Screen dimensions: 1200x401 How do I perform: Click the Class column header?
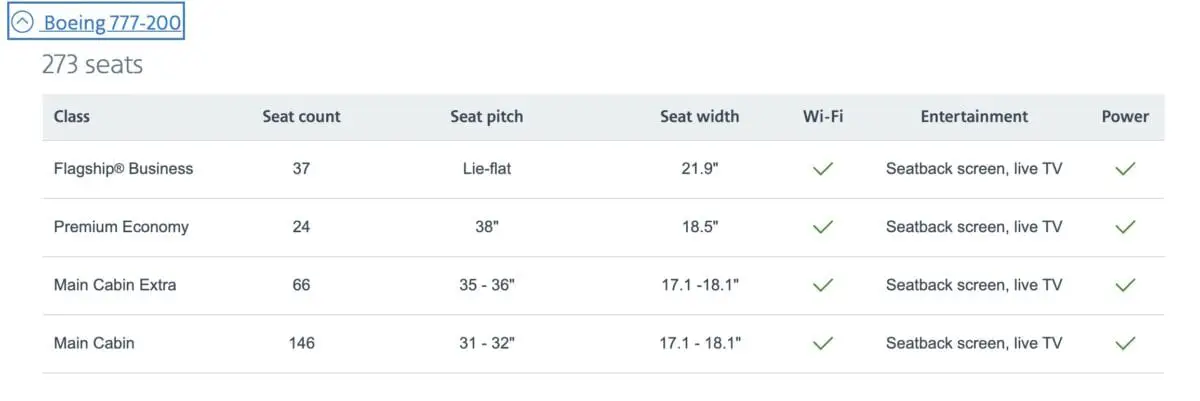click(x=72, y=116)
